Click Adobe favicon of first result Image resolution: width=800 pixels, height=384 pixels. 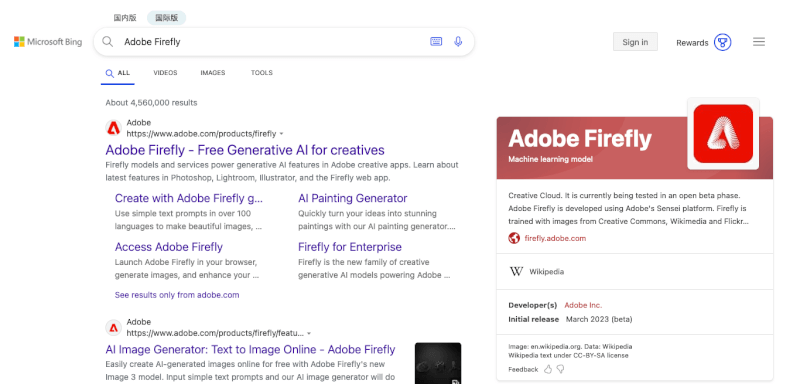(x=114, y=128)
